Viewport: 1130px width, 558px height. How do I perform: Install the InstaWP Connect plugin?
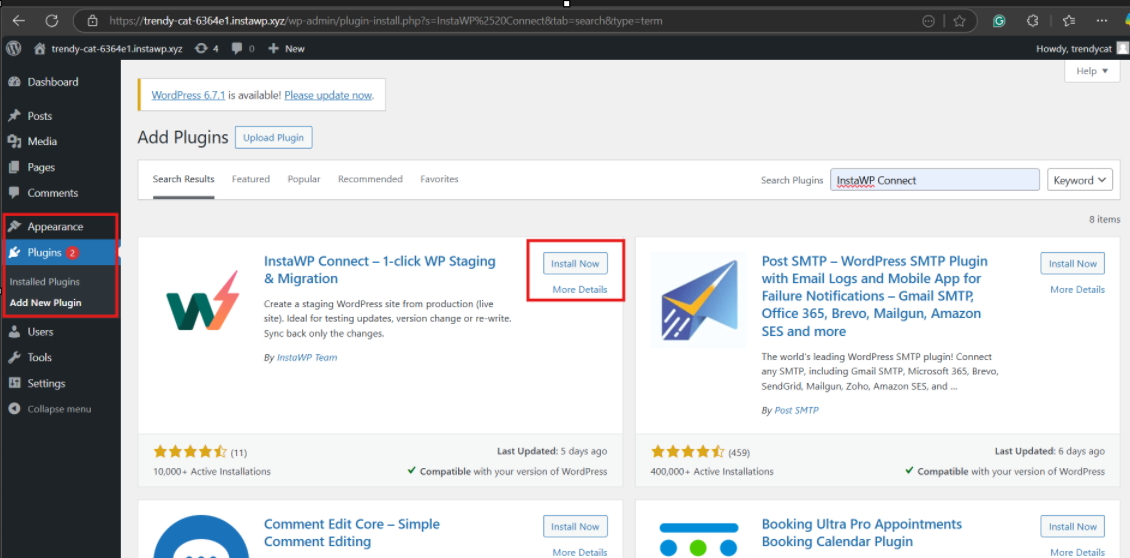(575, 264)
